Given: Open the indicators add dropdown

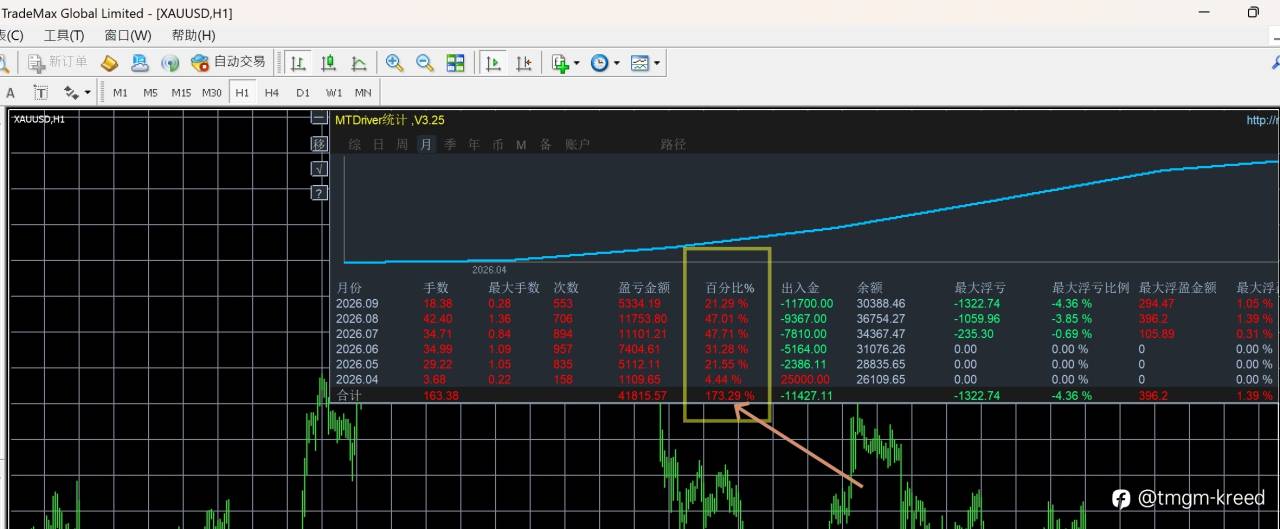Looking at the screenshot, I should (566, 63).
